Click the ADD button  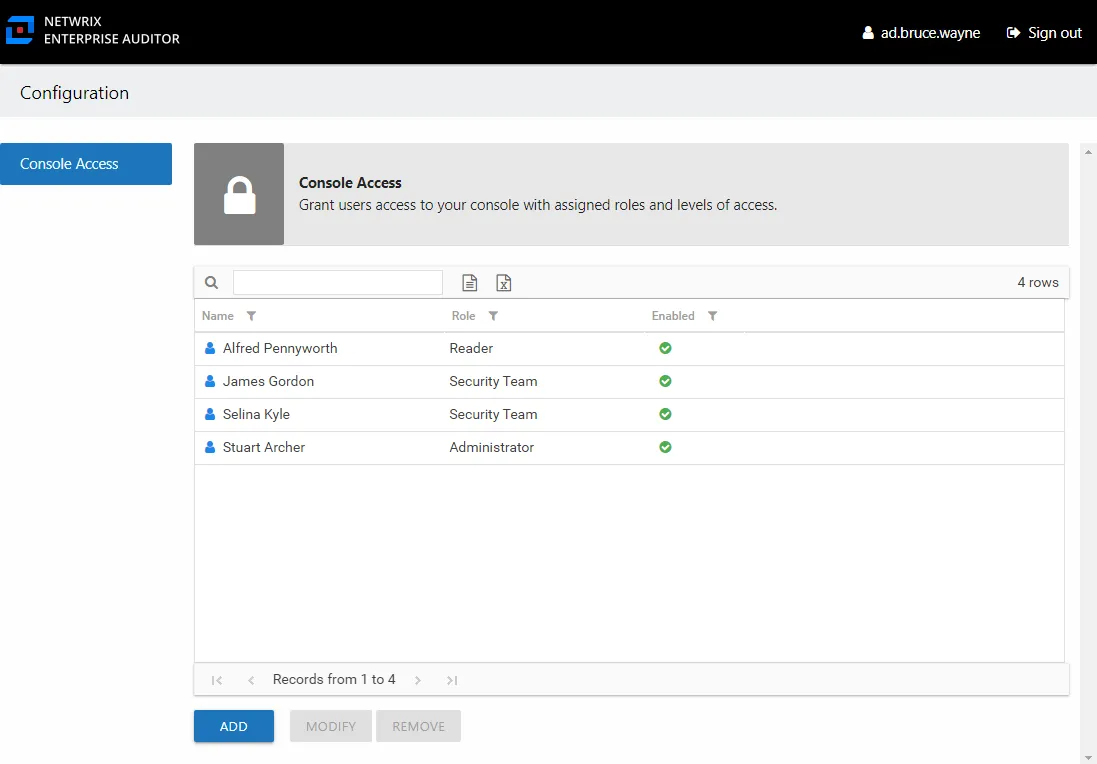click(234, 726)
